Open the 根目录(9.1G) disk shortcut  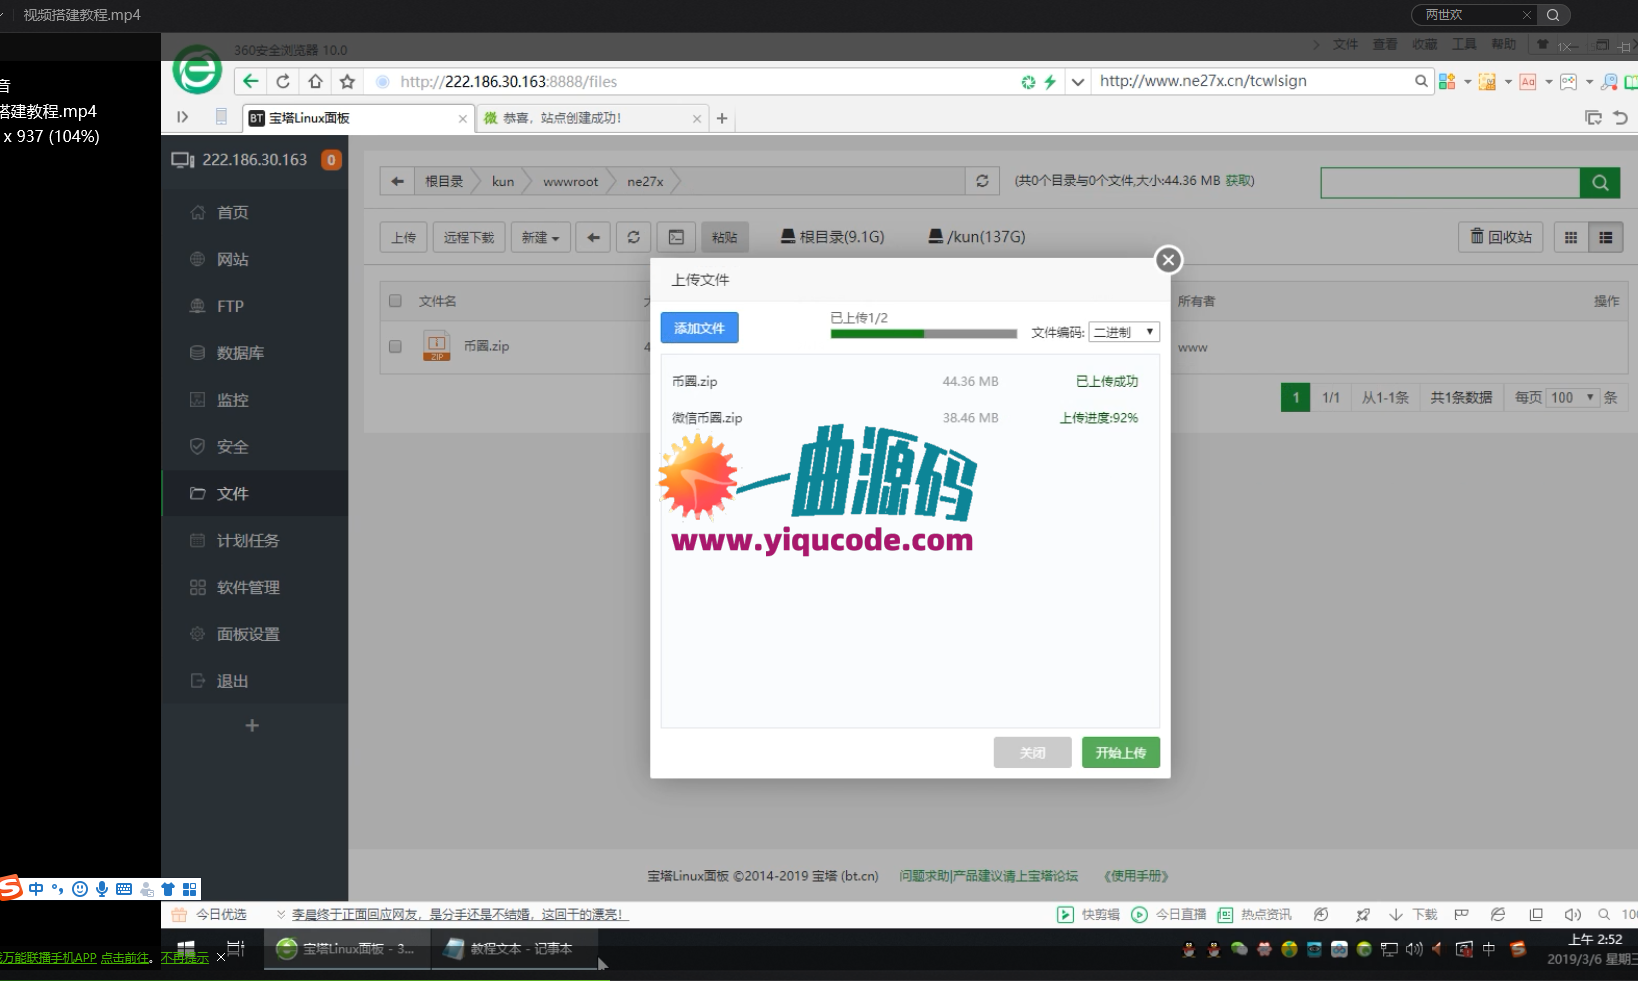pyautogui.click(x=832, y=237)
